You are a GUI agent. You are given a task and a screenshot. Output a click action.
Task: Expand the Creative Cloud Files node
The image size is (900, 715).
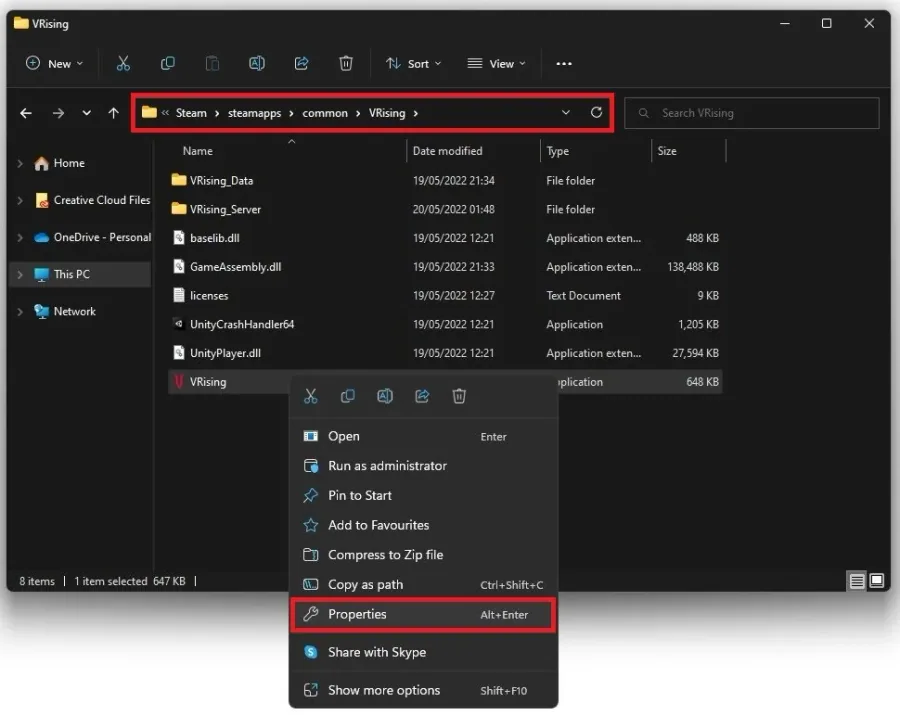(x=20, y=200)
